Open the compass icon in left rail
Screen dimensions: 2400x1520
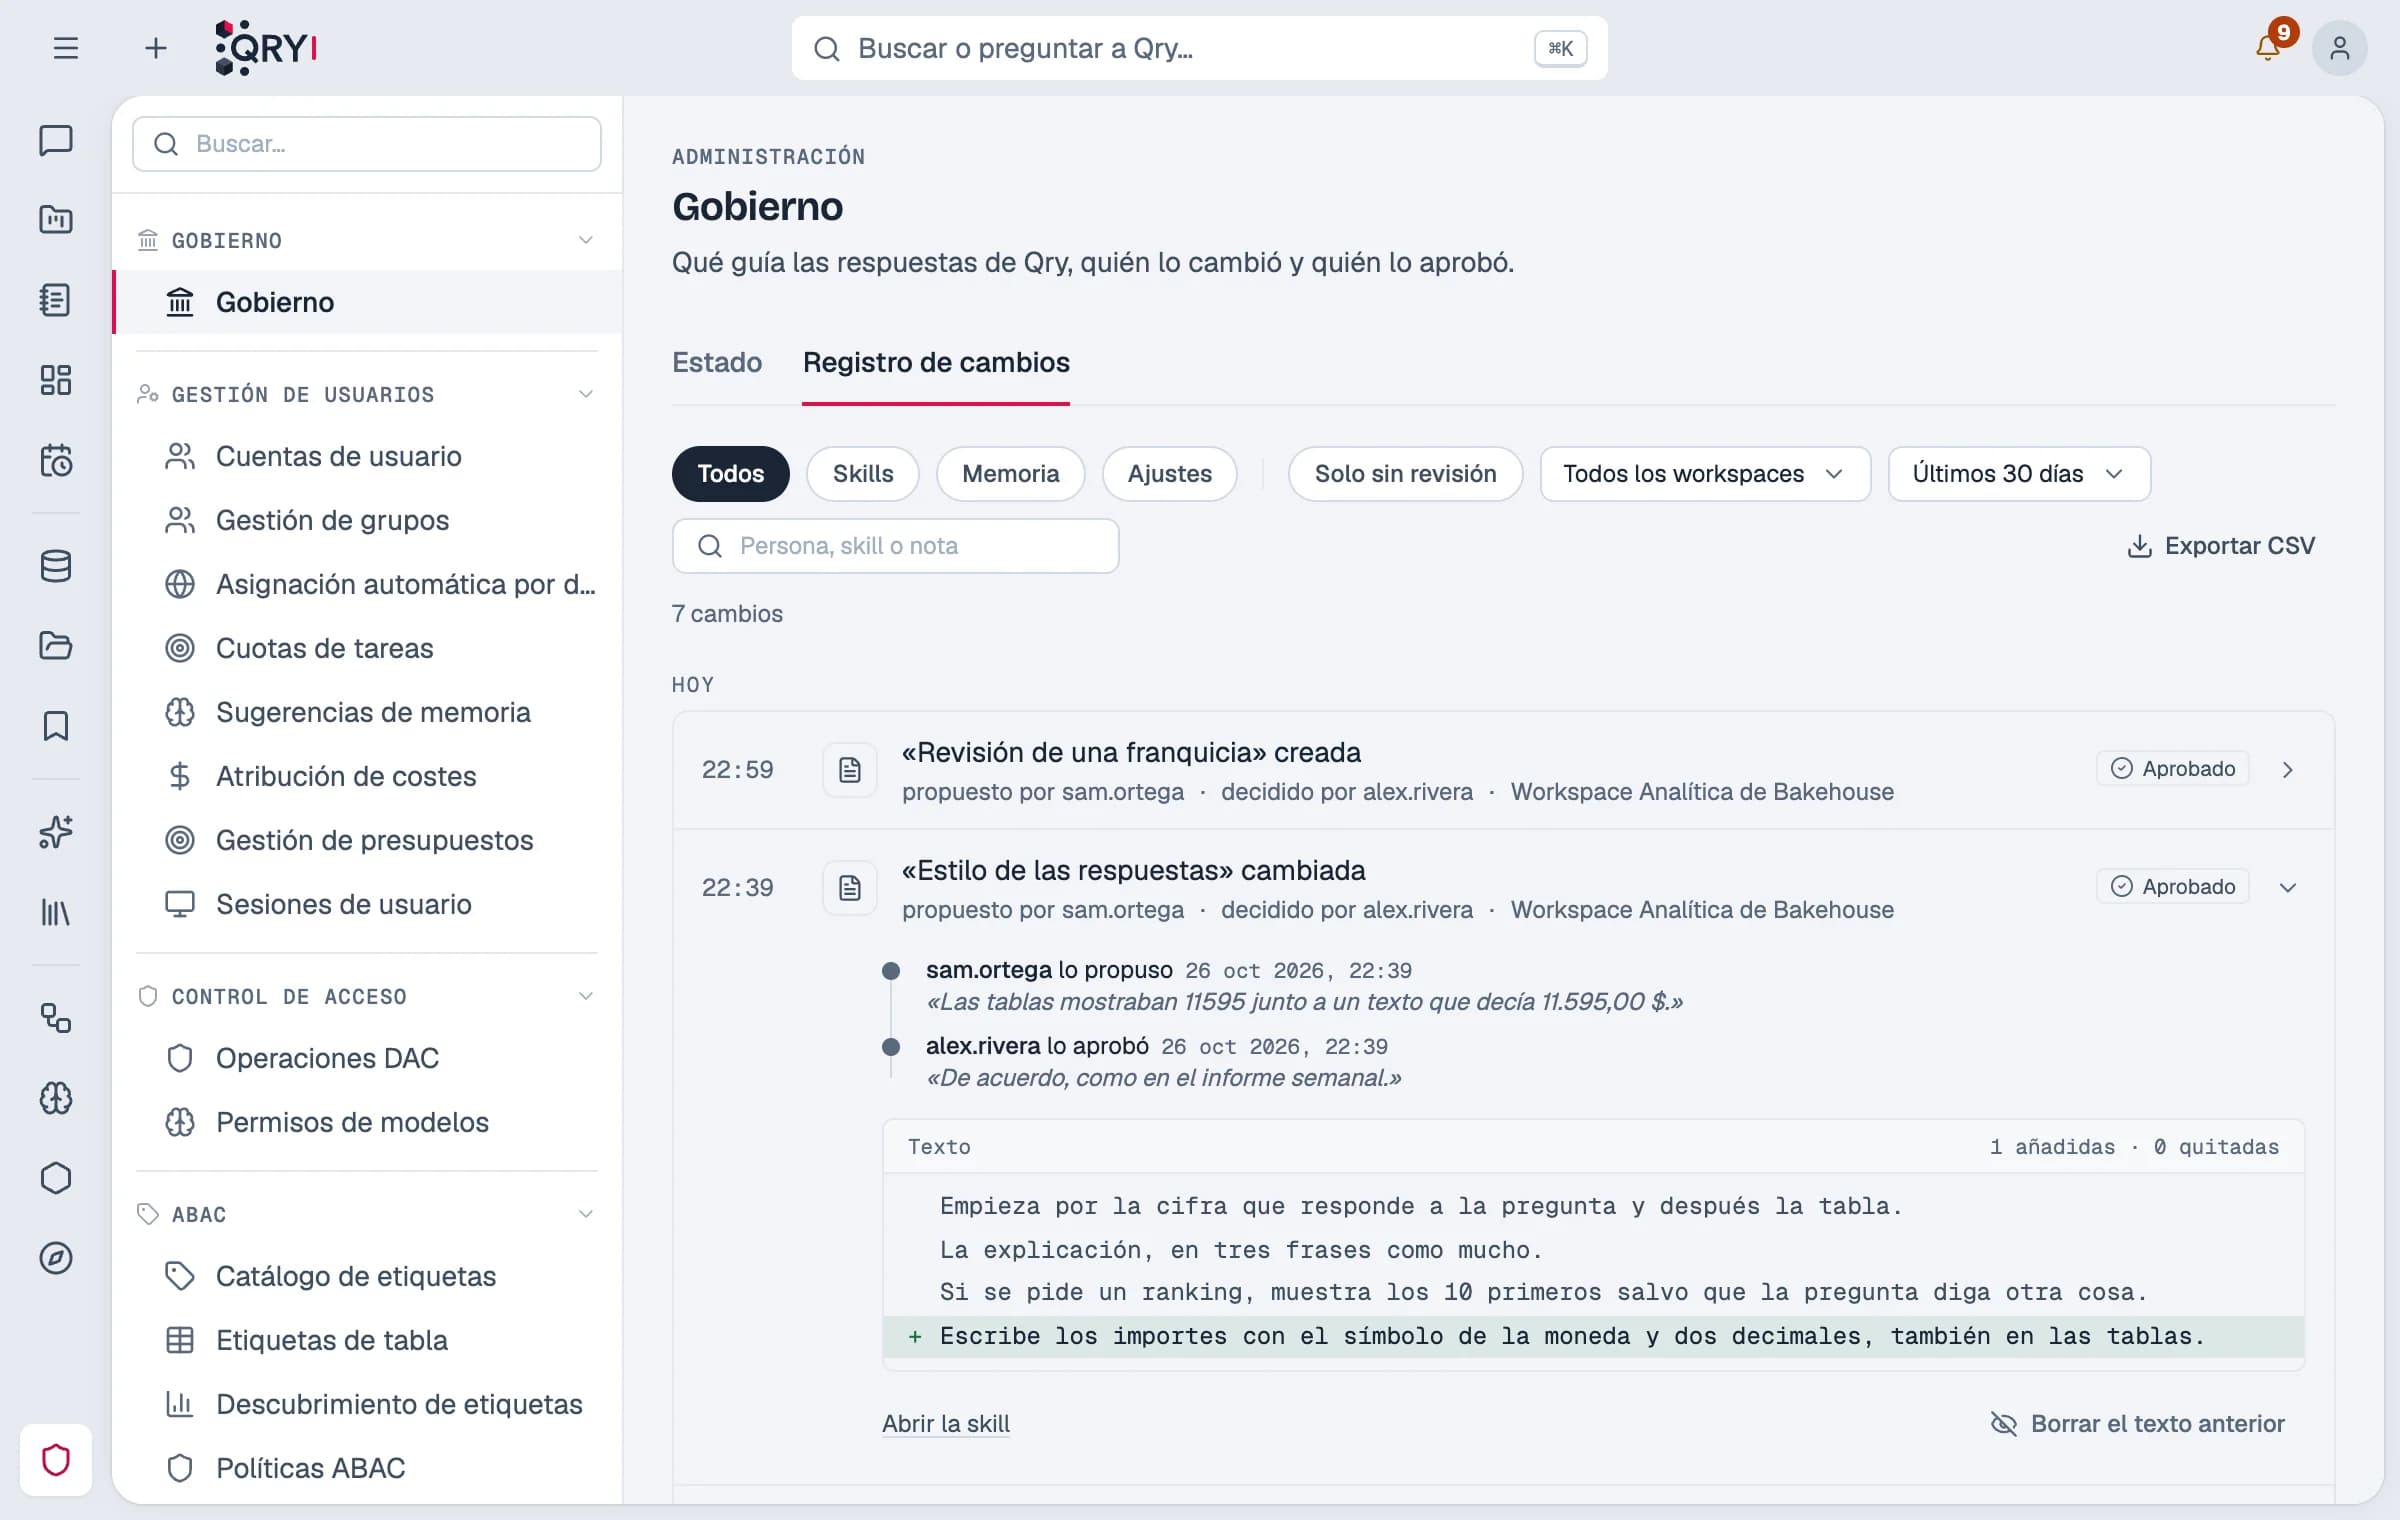pyautogui.click(x=56, y=1258)
